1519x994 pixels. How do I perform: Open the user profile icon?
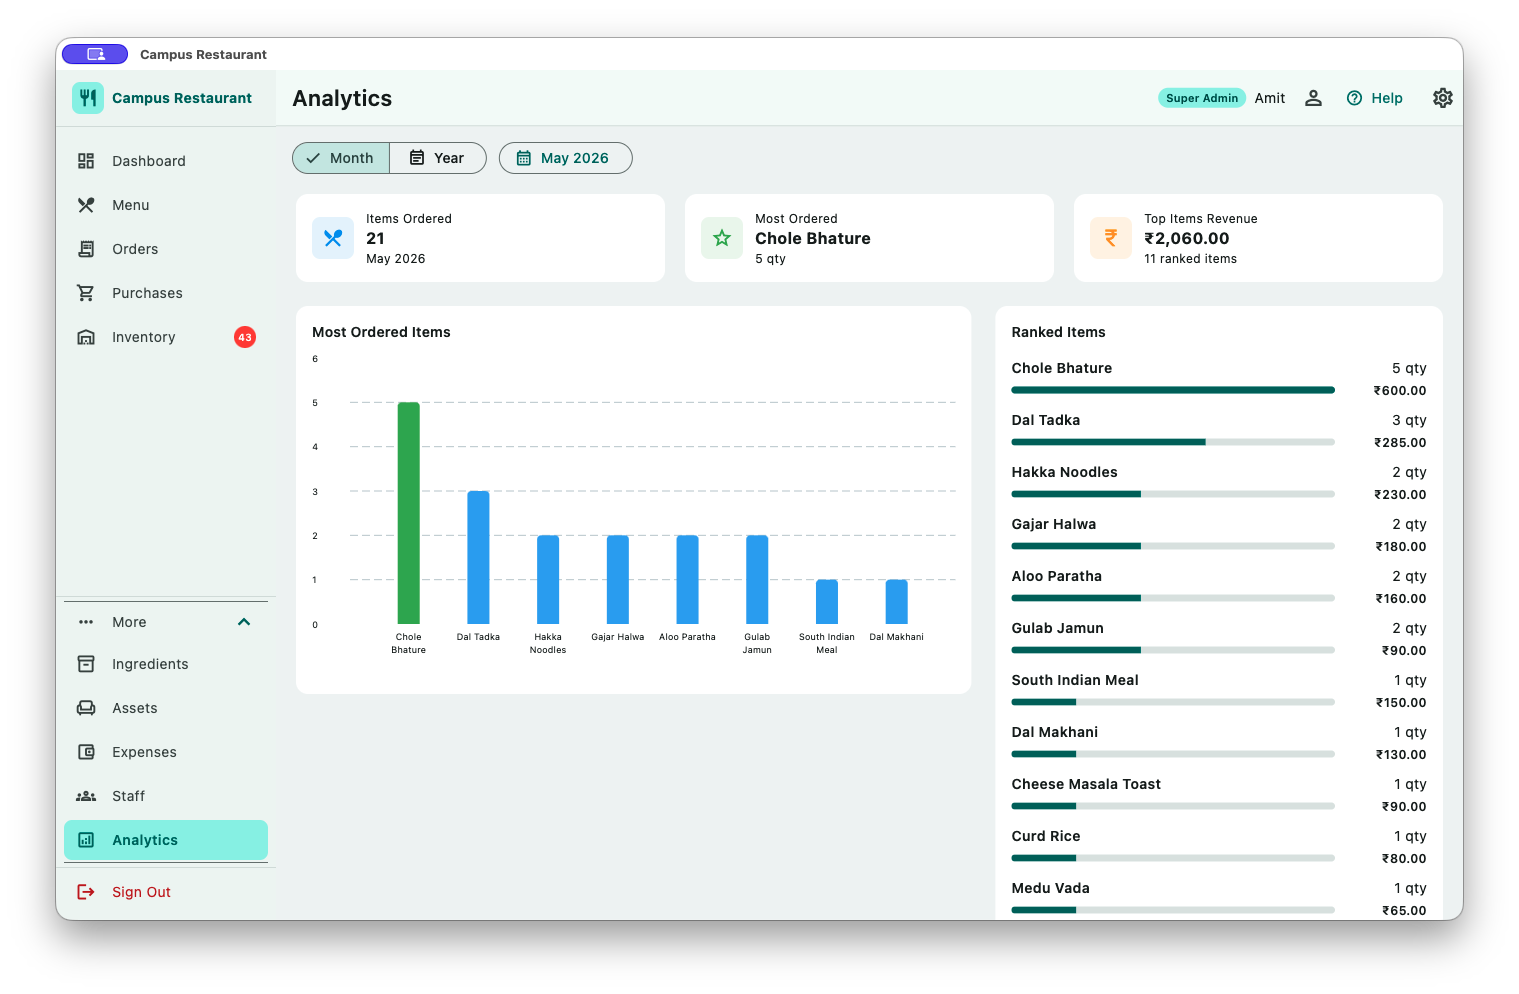(x=1313, y=98)
